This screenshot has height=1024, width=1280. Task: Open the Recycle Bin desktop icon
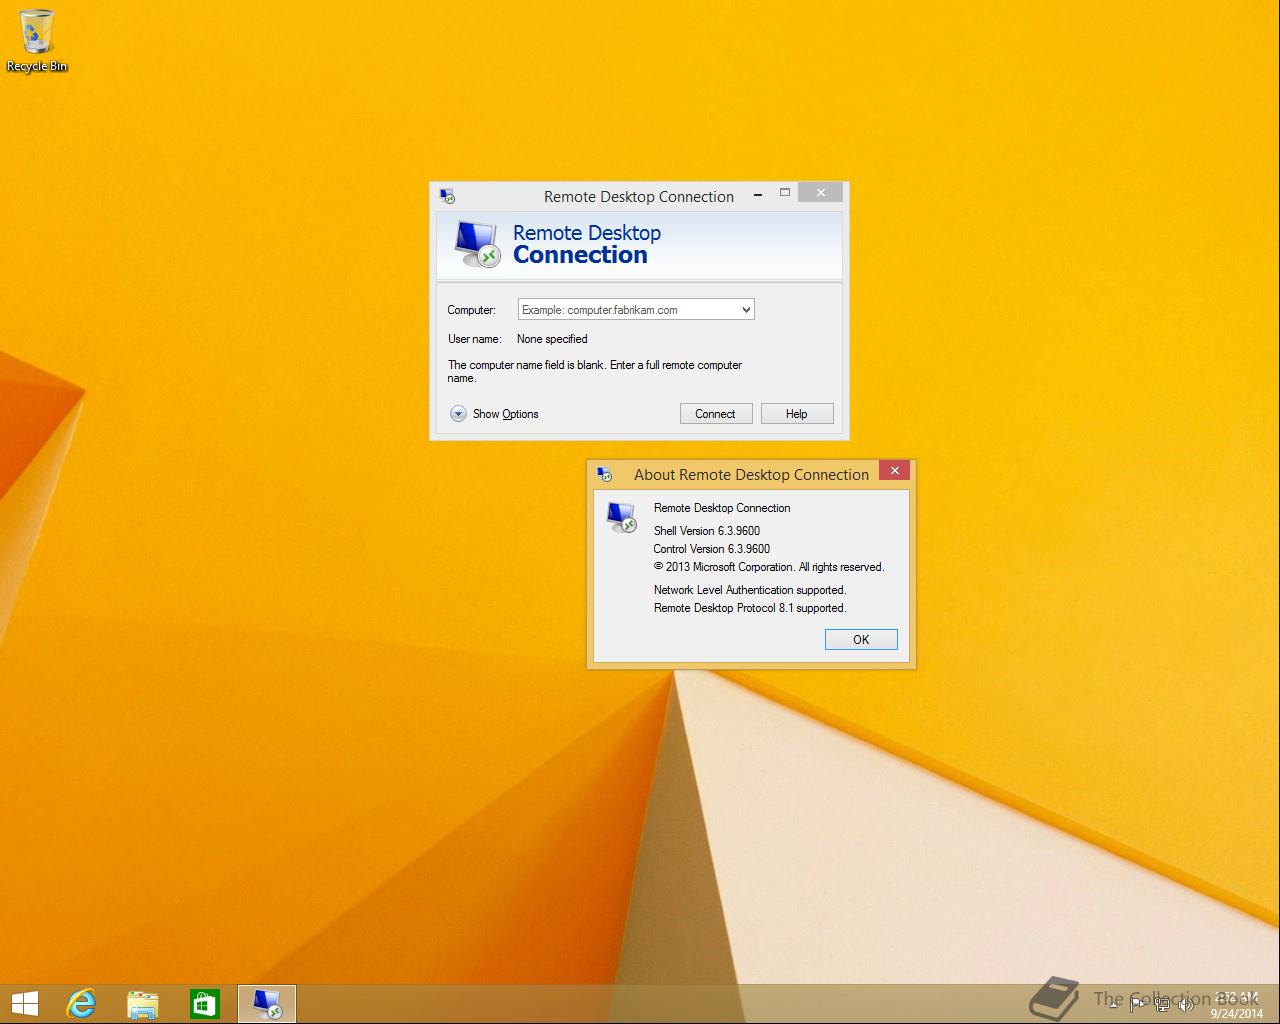pyautogui.click(x=37, y=40)
